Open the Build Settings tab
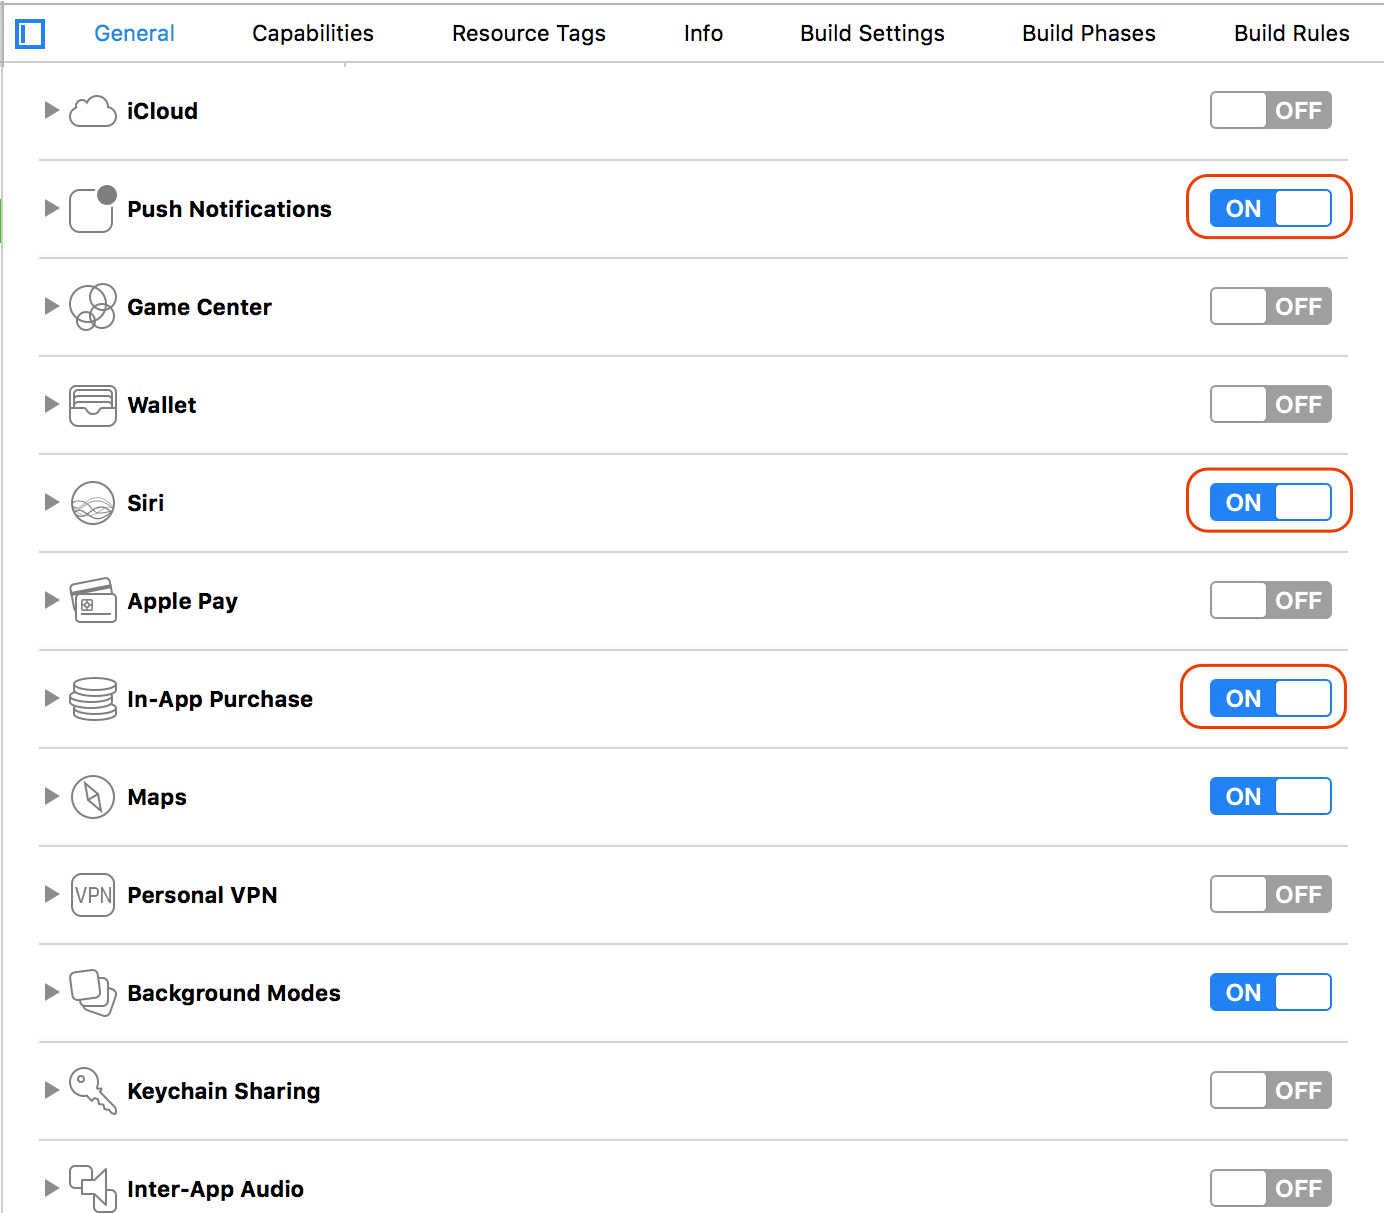 pos(872,34)
